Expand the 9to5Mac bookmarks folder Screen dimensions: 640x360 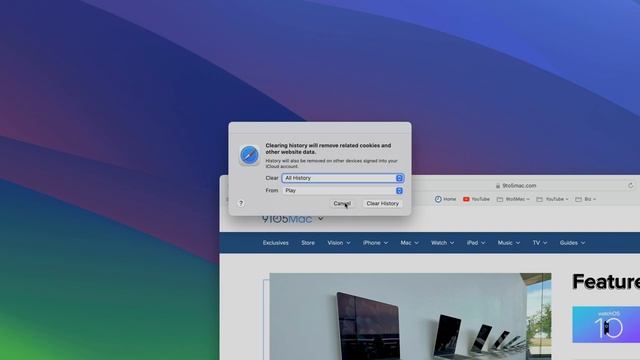513,199
